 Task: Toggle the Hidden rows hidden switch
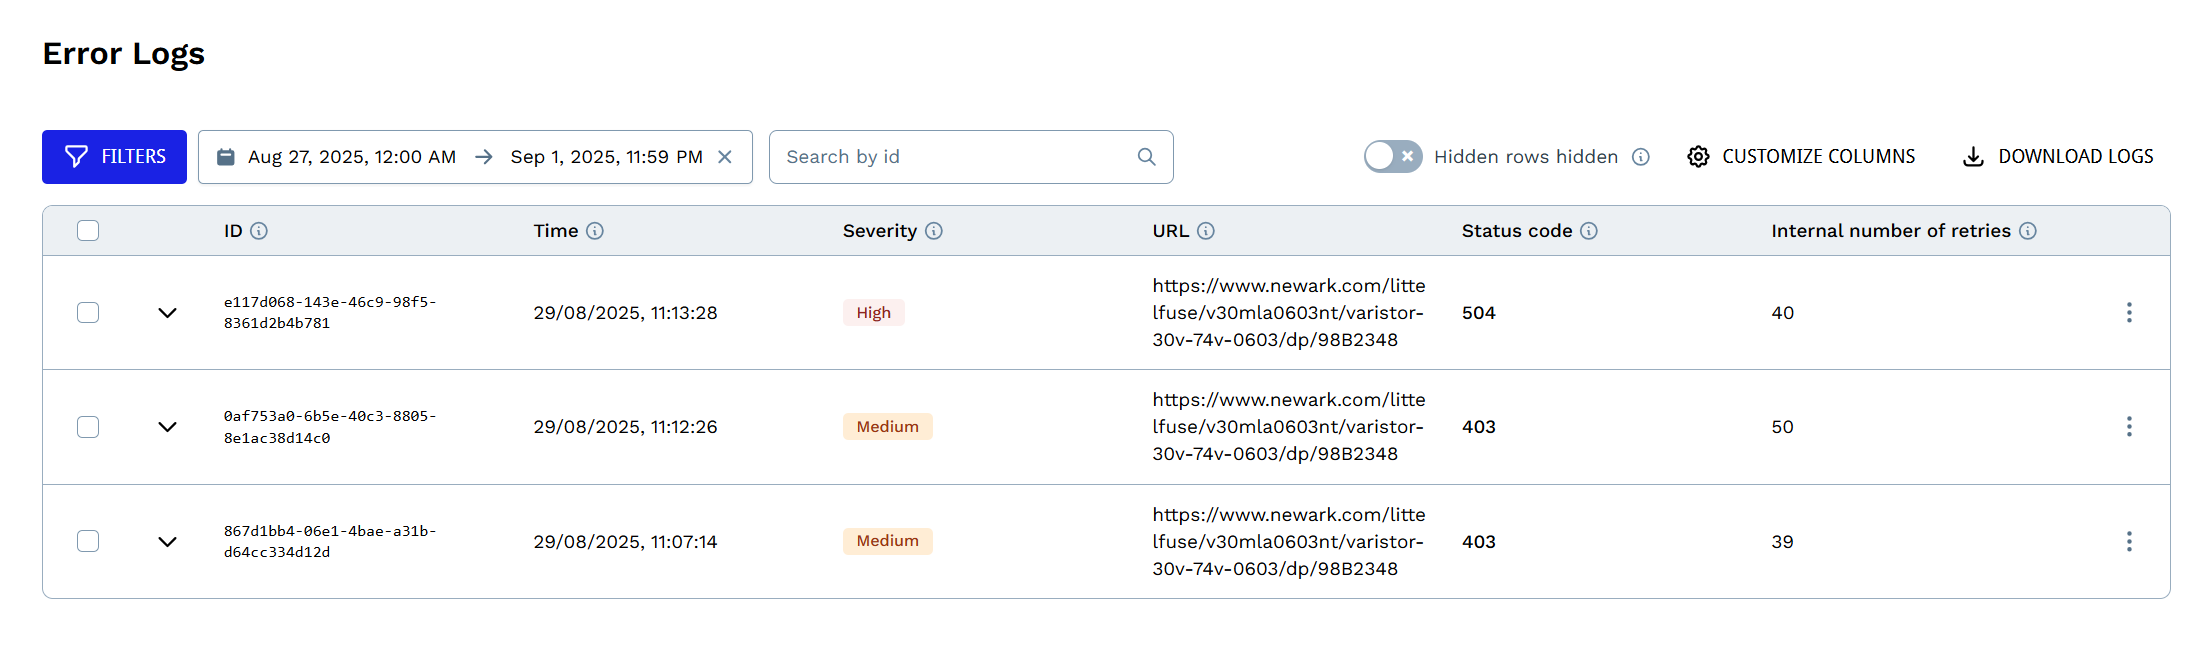pyautogui.click(x=1393, y=157)
